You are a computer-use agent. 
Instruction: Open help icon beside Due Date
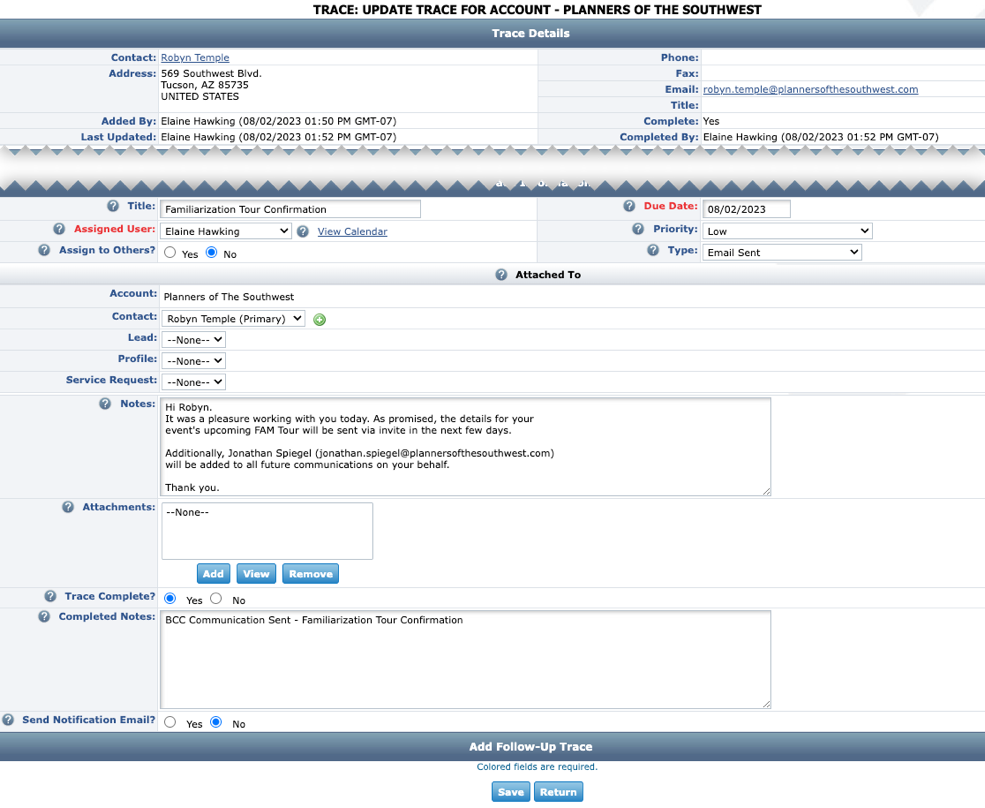[x=629, y=206]
